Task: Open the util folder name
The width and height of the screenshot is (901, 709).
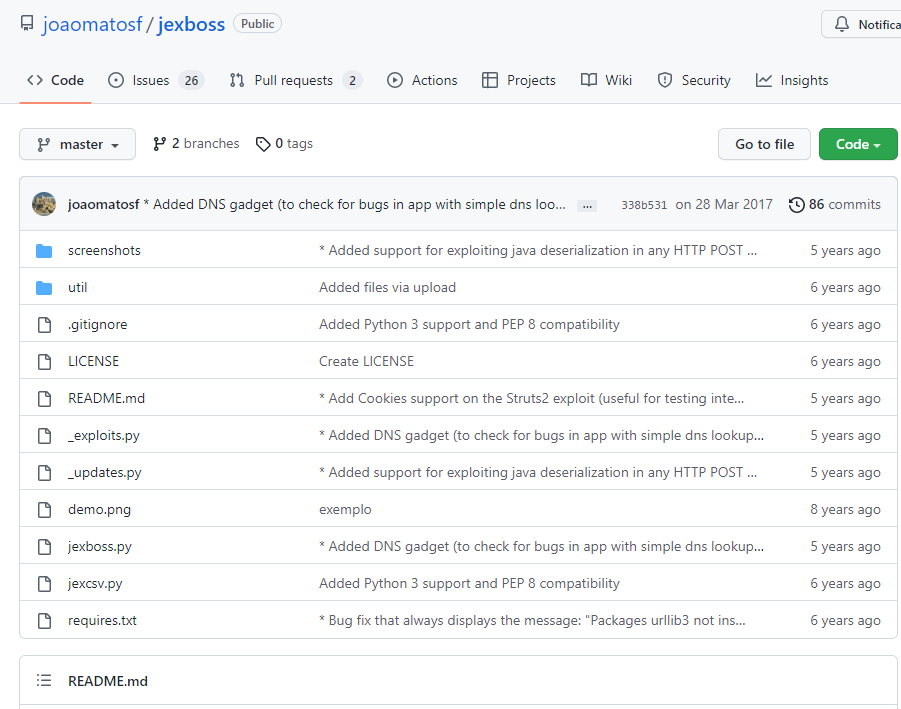Action: 78,287
